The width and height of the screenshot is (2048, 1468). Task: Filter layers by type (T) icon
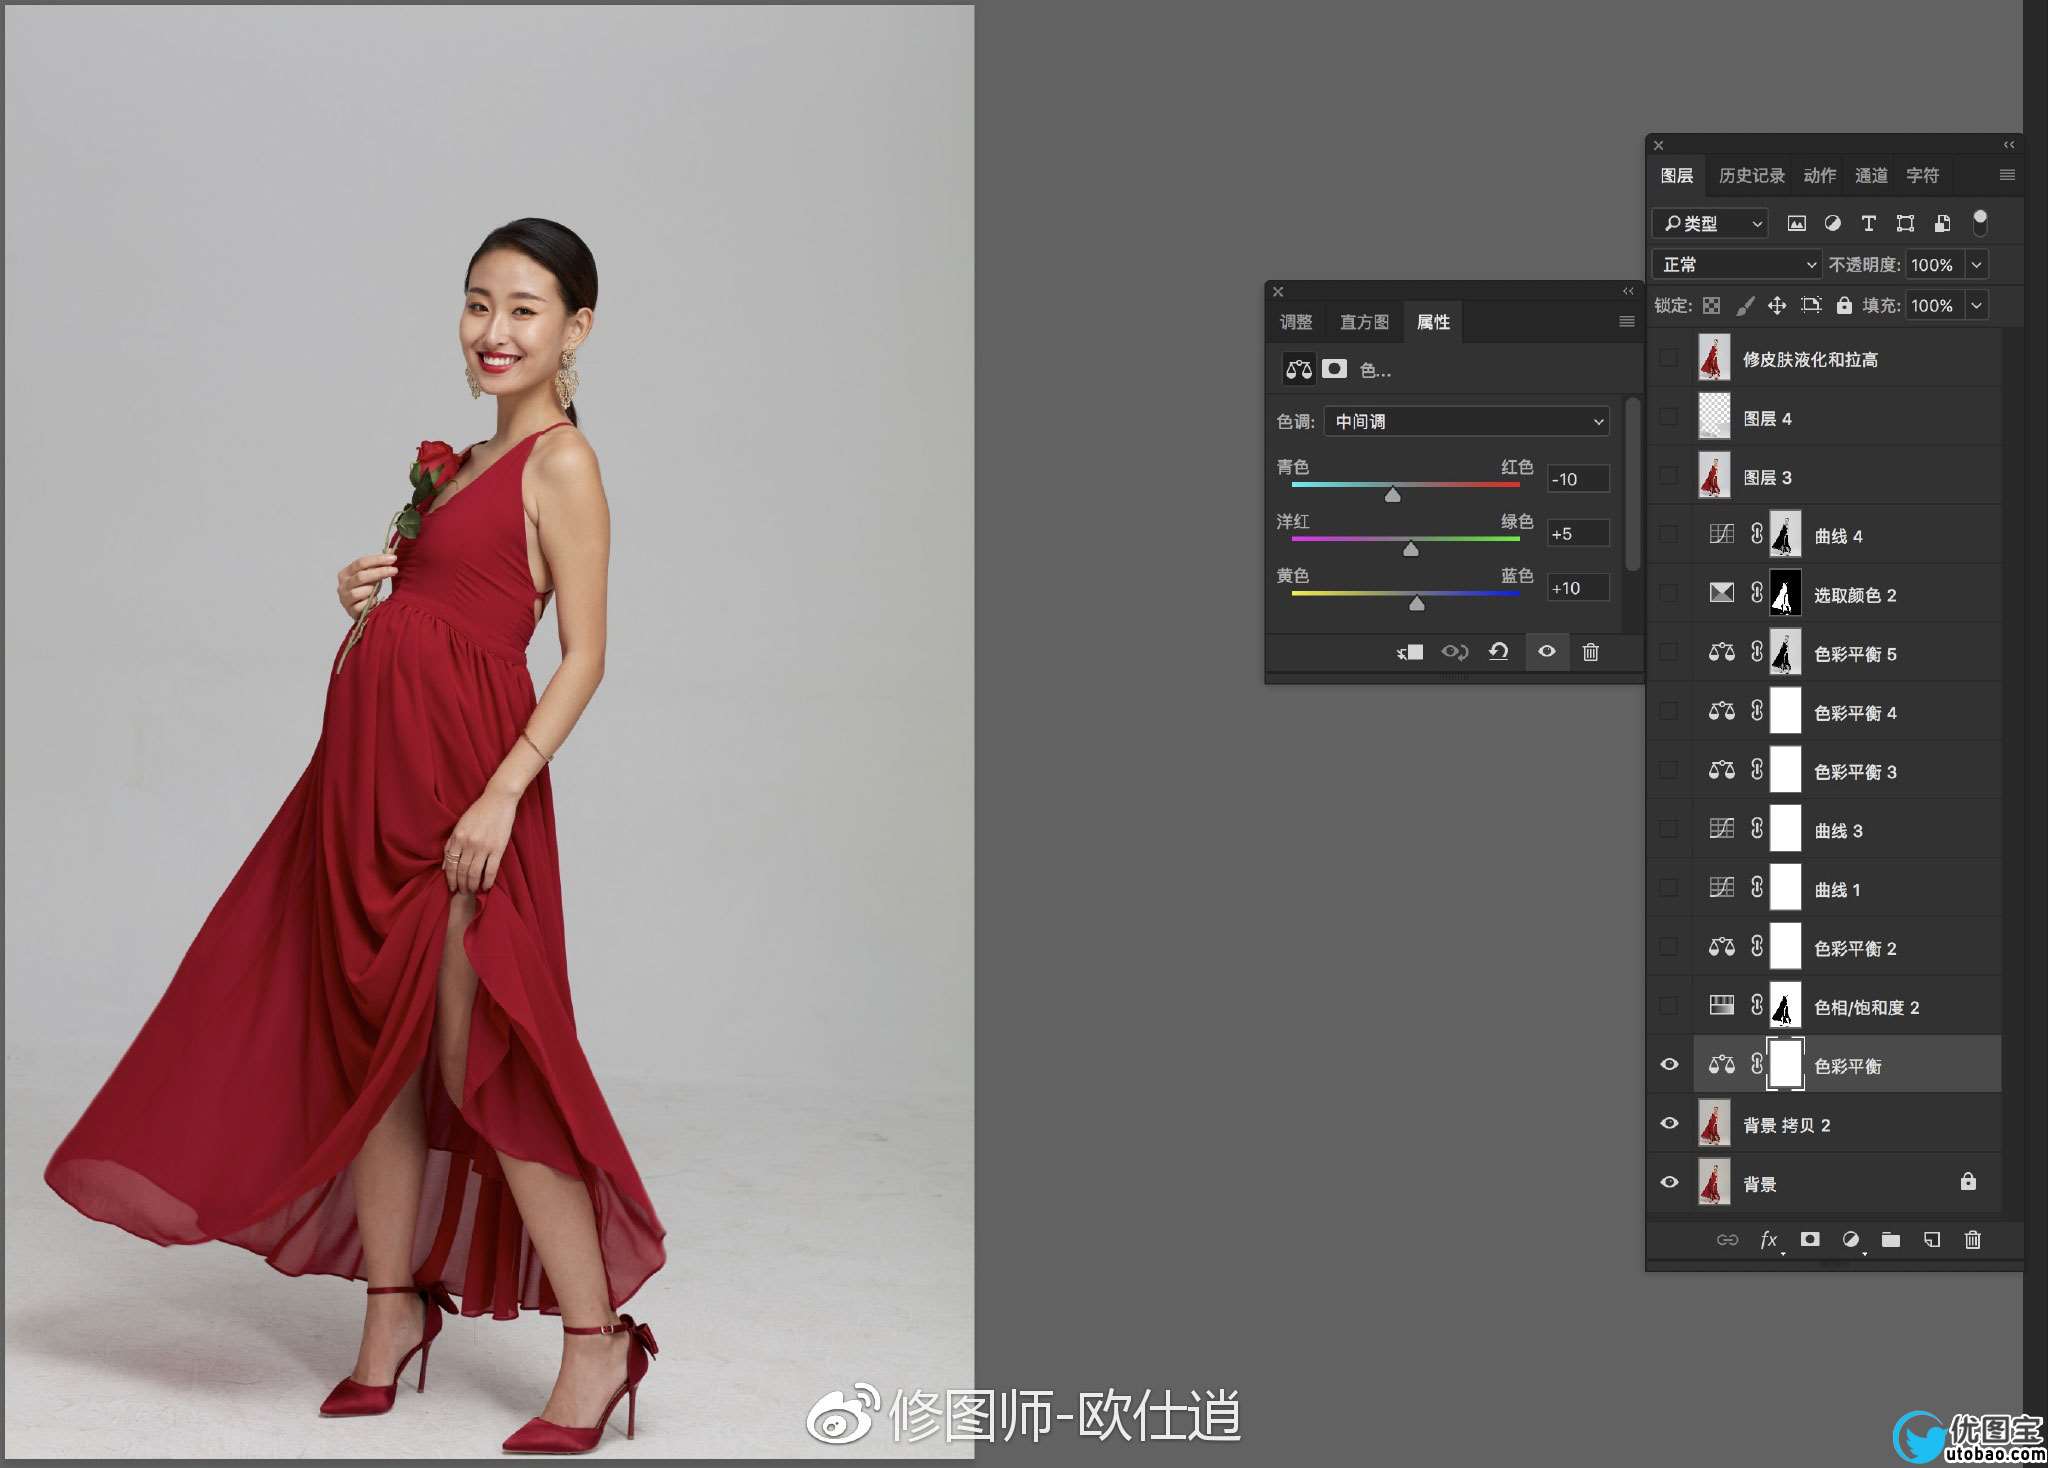(1868, 223)
